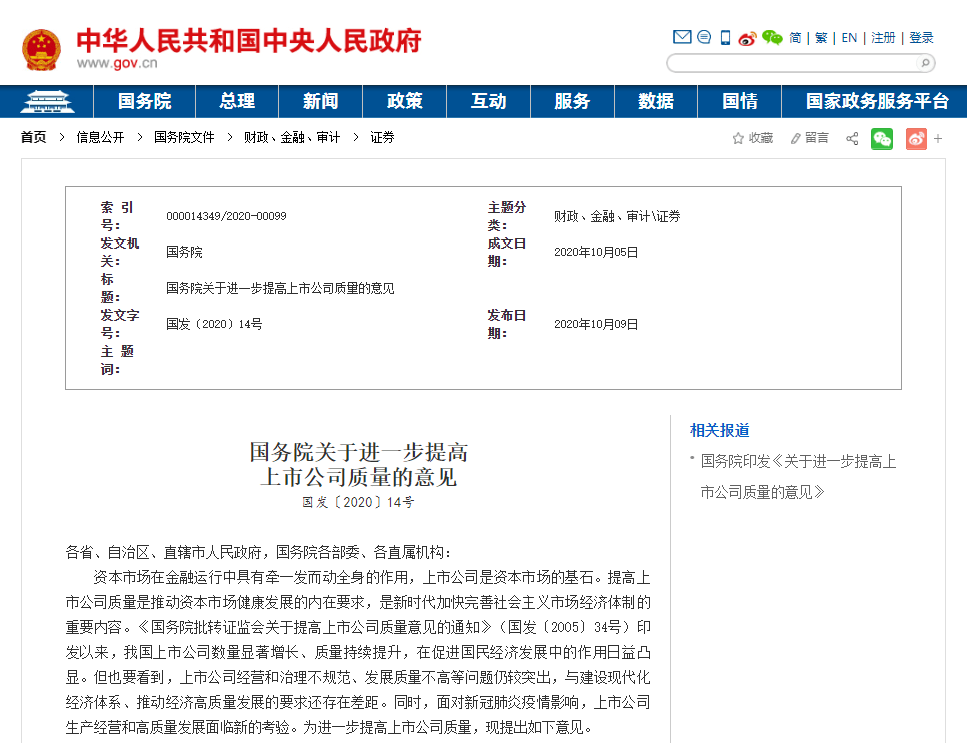Open the 新闻 navigation menu
This screenshot has width=967, height=743.
(x=320, y=101)
